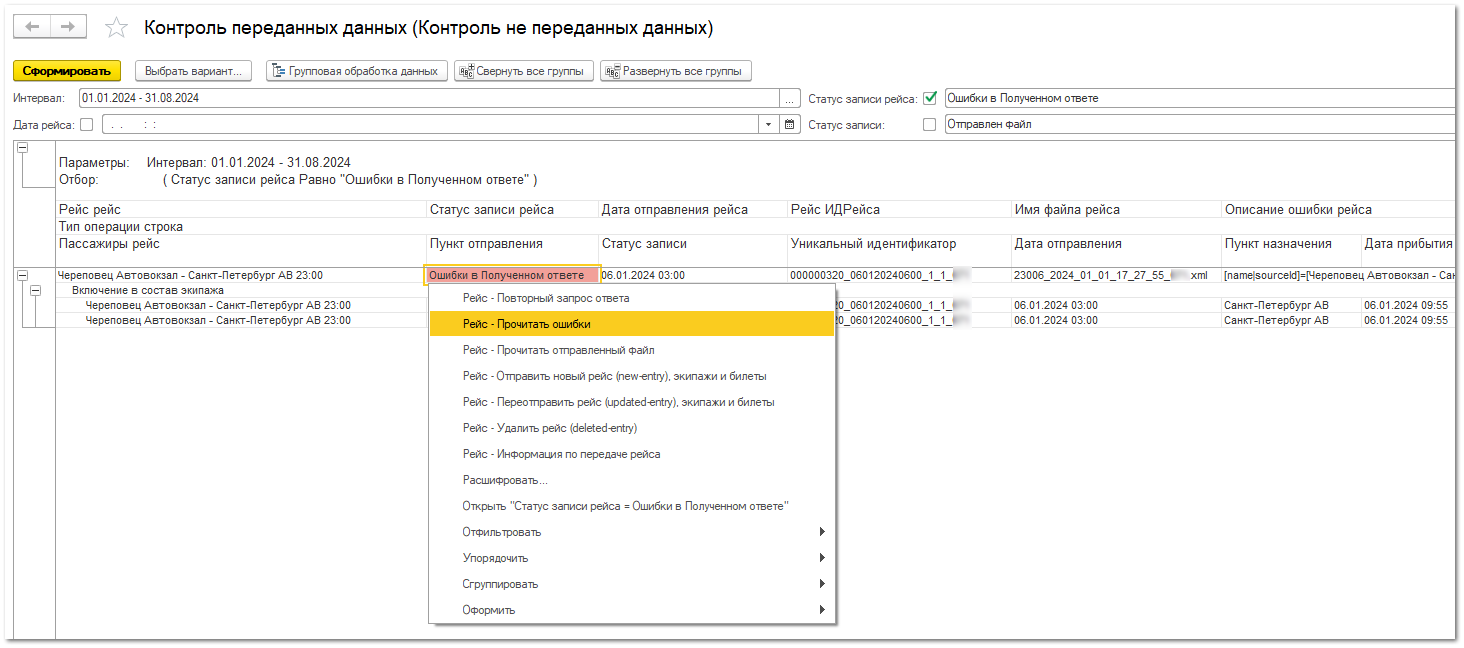Select Рейс - Прочитать ошибки menu item
Viewport: 1464px width, 648px height.
click(631, 324)
